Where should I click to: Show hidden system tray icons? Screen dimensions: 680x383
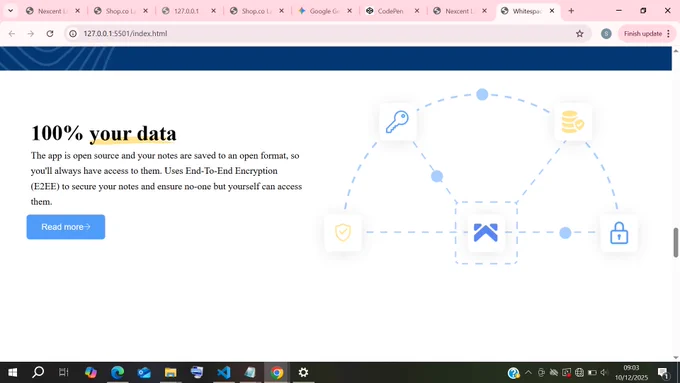528,372
